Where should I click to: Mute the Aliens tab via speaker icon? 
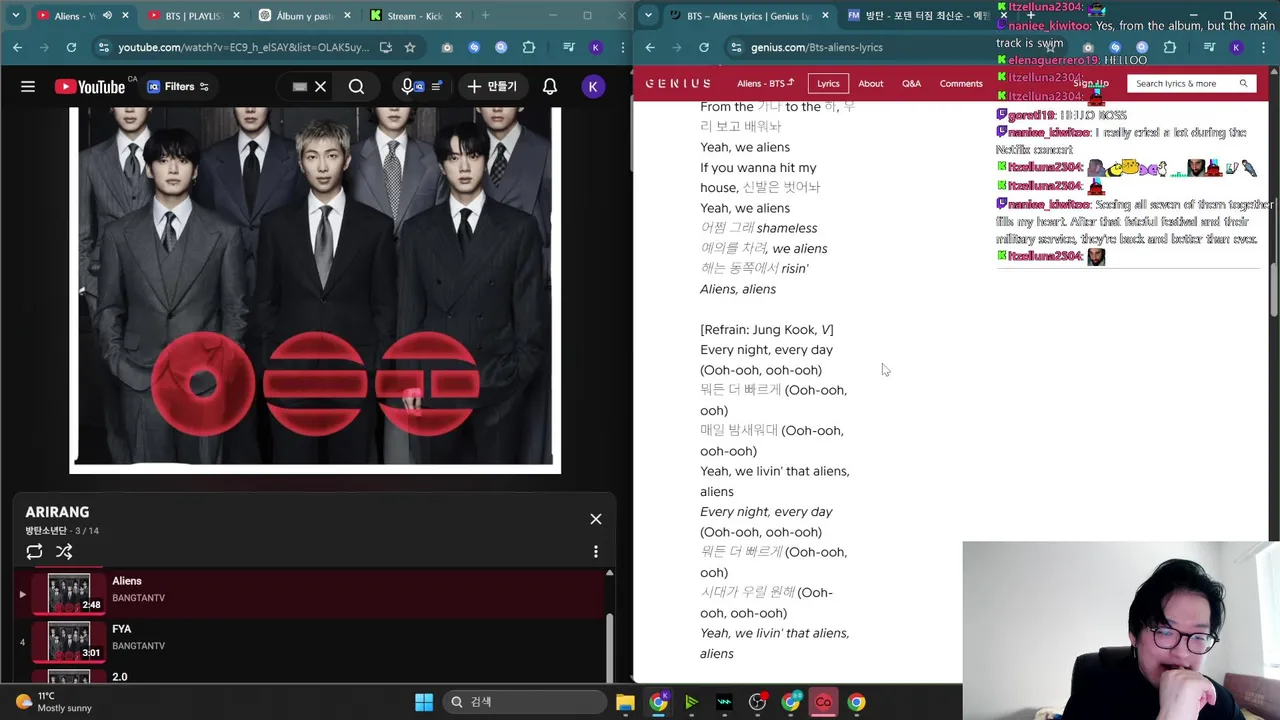point(107,16)
